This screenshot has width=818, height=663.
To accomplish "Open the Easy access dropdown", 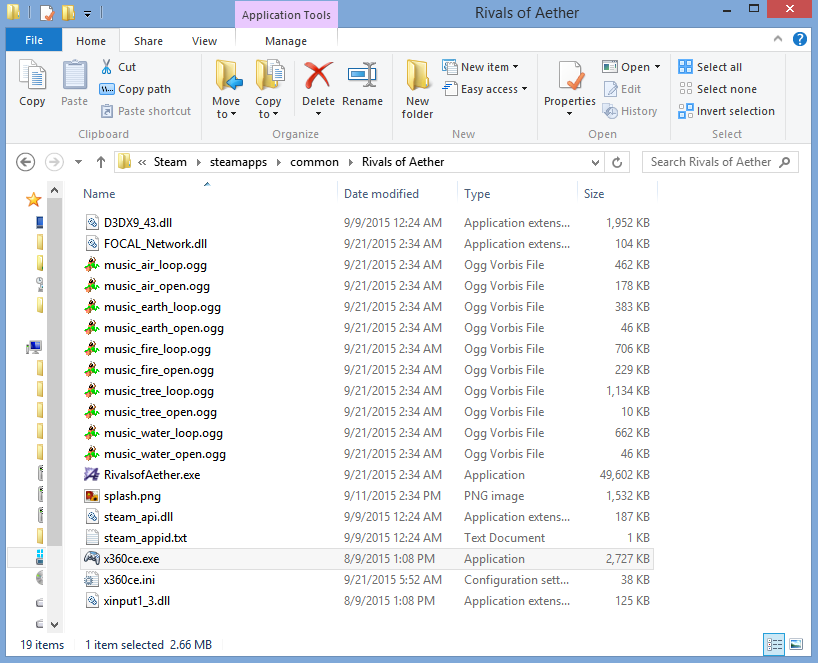I will click(x=485, y=89).
